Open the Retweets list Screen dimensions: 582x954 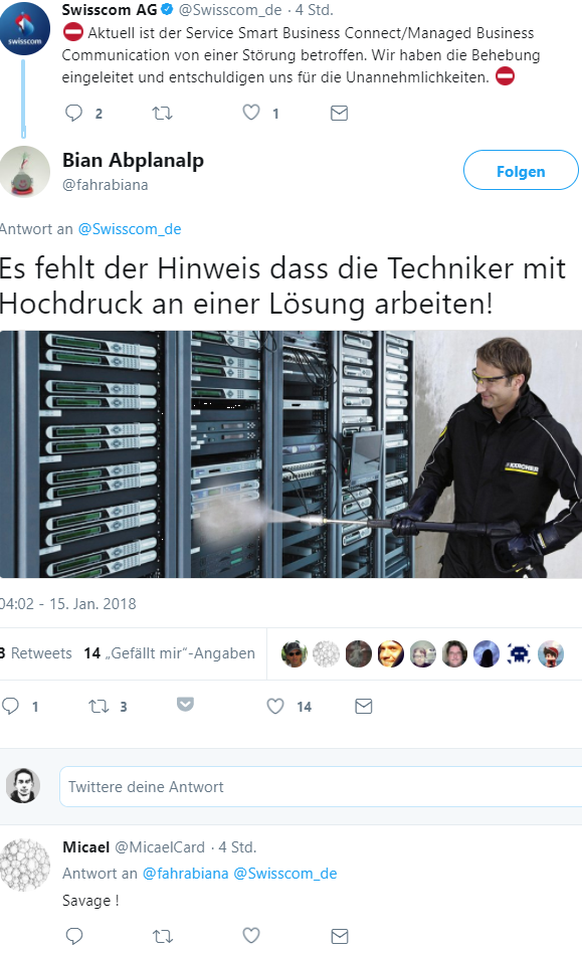pyautogui.click(x=36, y=653)
